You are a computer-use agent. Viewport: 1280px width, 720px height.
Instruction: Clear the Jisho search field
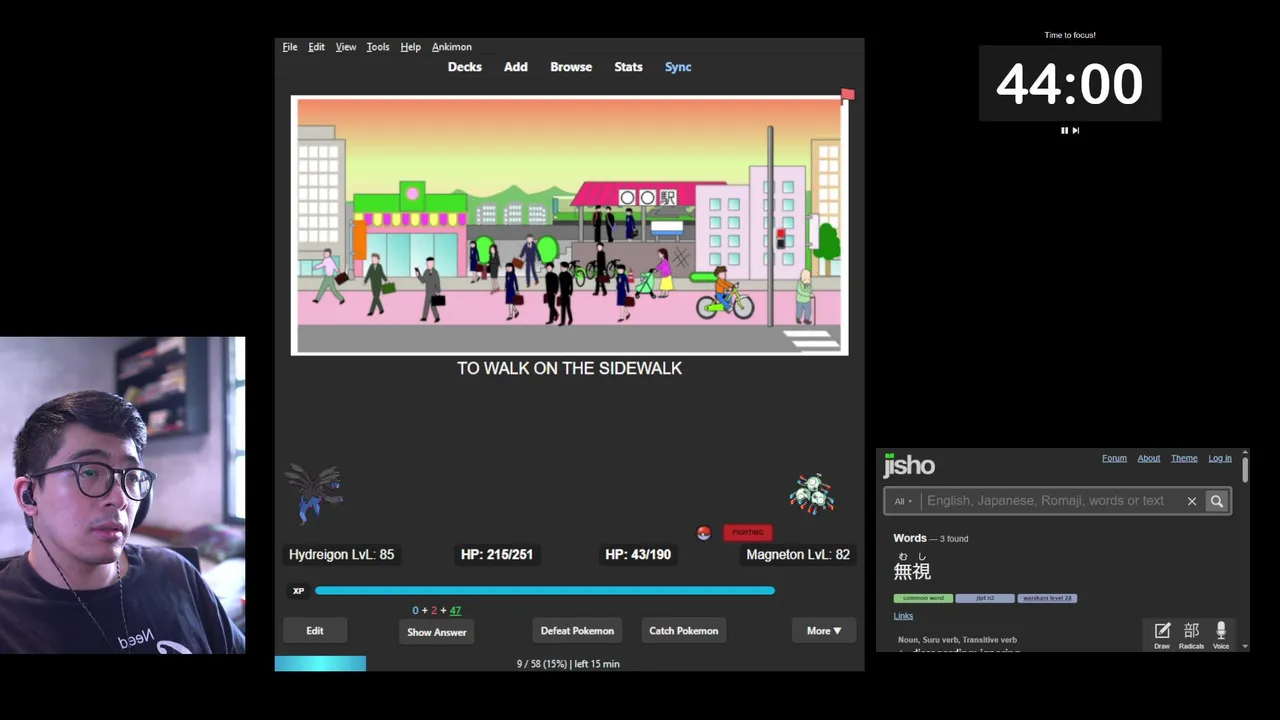point(1192,501)
